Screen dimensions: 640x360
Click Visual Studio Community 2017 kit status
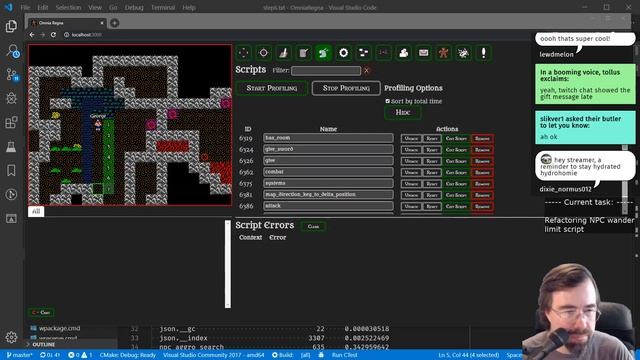[x=213, y=355]
